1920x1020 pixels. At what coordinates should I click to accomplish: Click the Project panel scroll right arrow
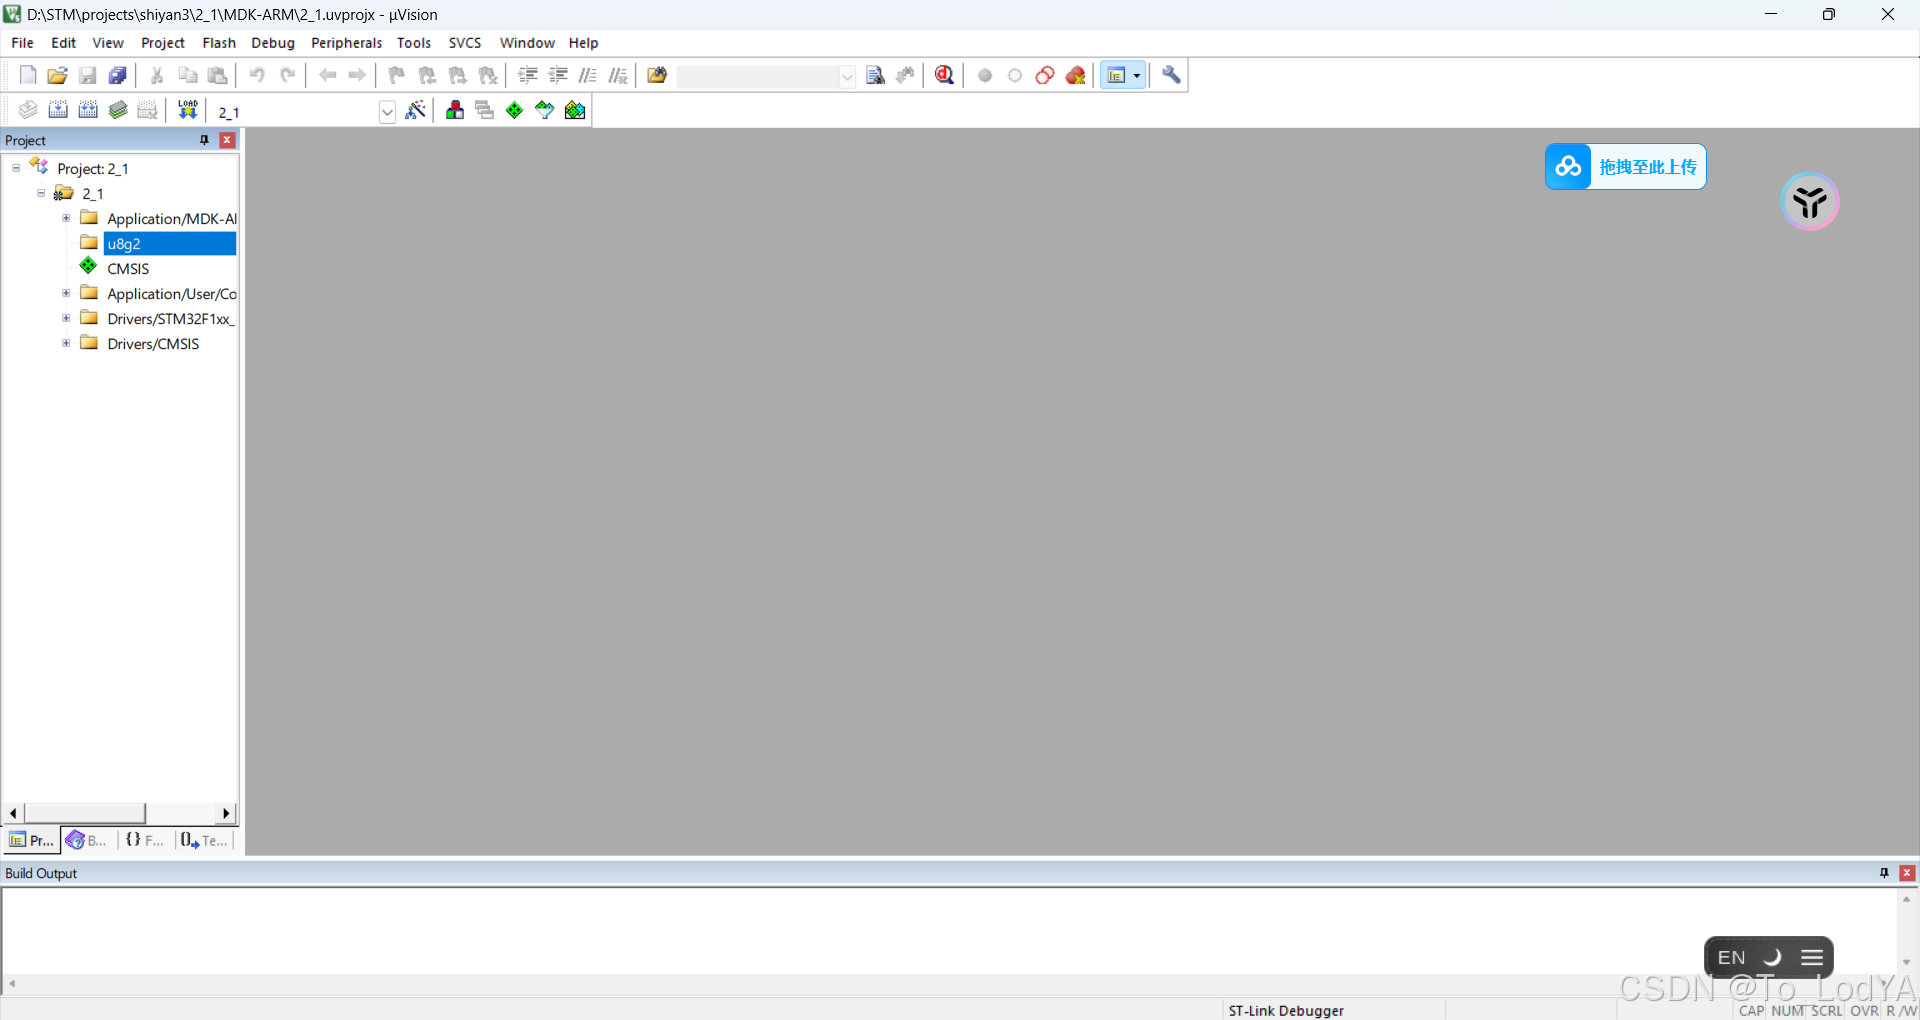pyautogui.click(x=226, y=813)
